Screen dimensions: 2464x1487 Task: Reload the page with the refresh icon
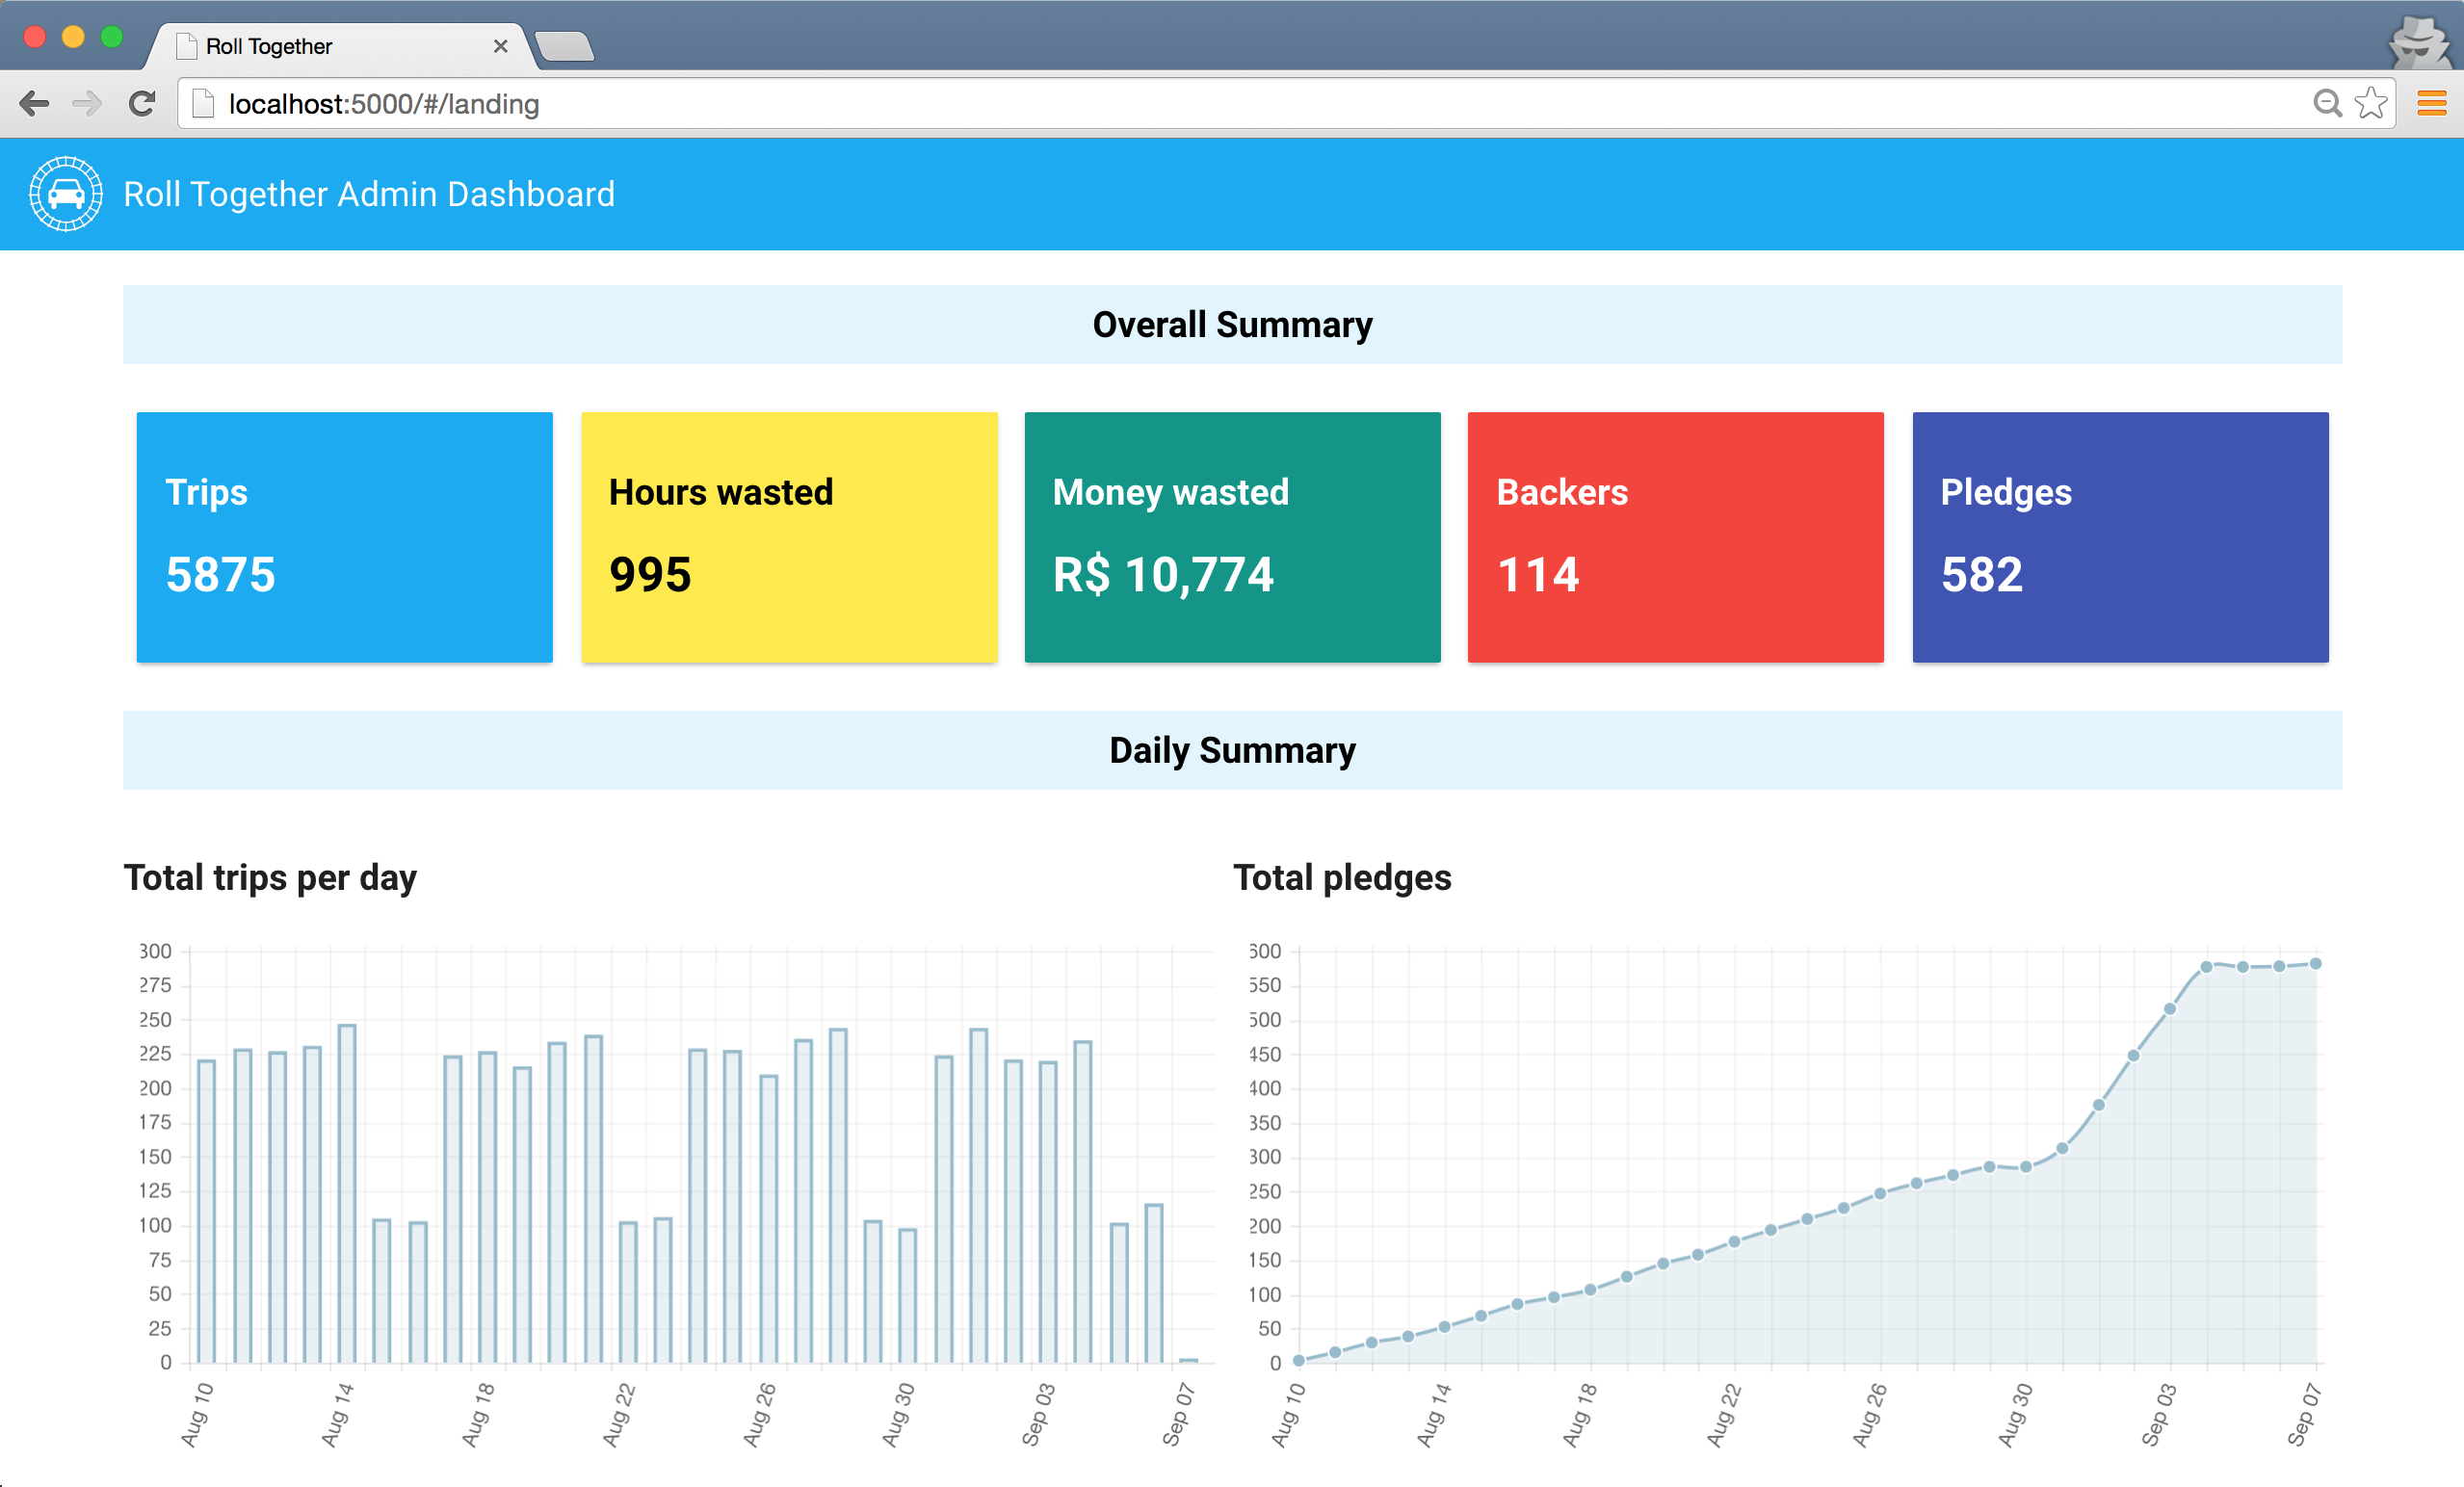point(142,104)
